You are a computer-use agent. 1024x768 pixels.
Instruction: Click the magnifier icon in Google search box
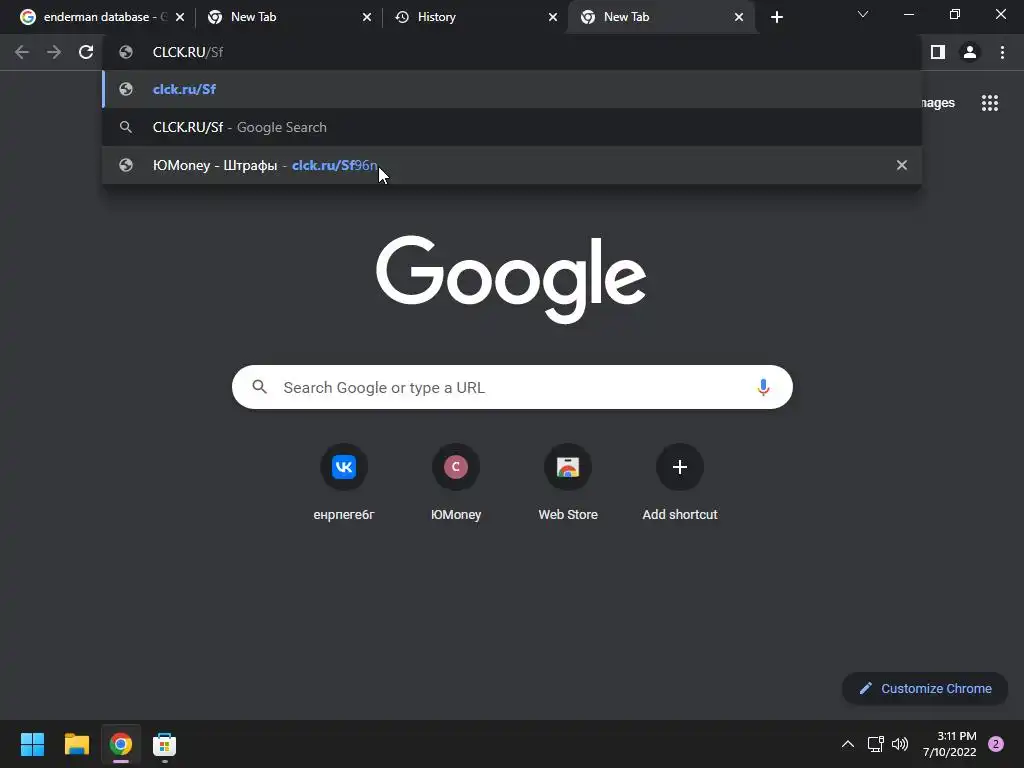pyautogui.click(x=259, y=387)
